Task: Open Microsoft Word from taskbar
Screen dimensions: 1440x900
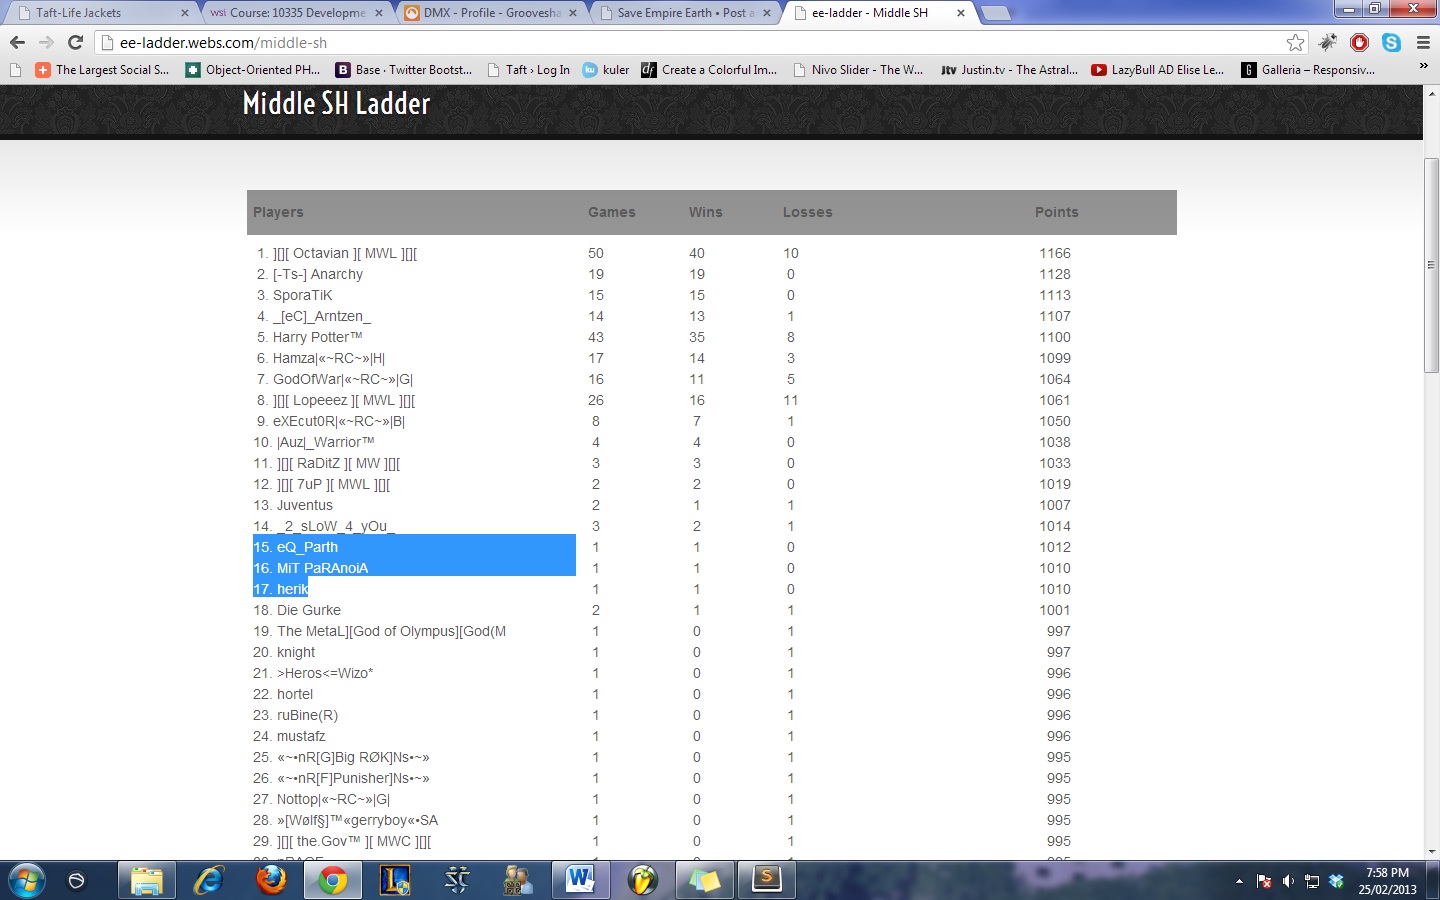Action: pyautogui.click(x=579, y=880)
